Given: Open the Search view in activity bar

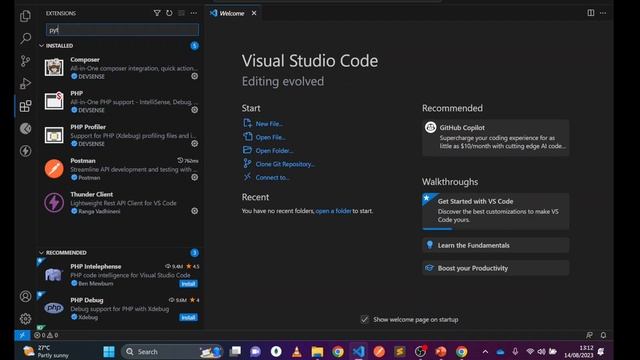Looking at the screenshot, I should [x=25, y=38].
